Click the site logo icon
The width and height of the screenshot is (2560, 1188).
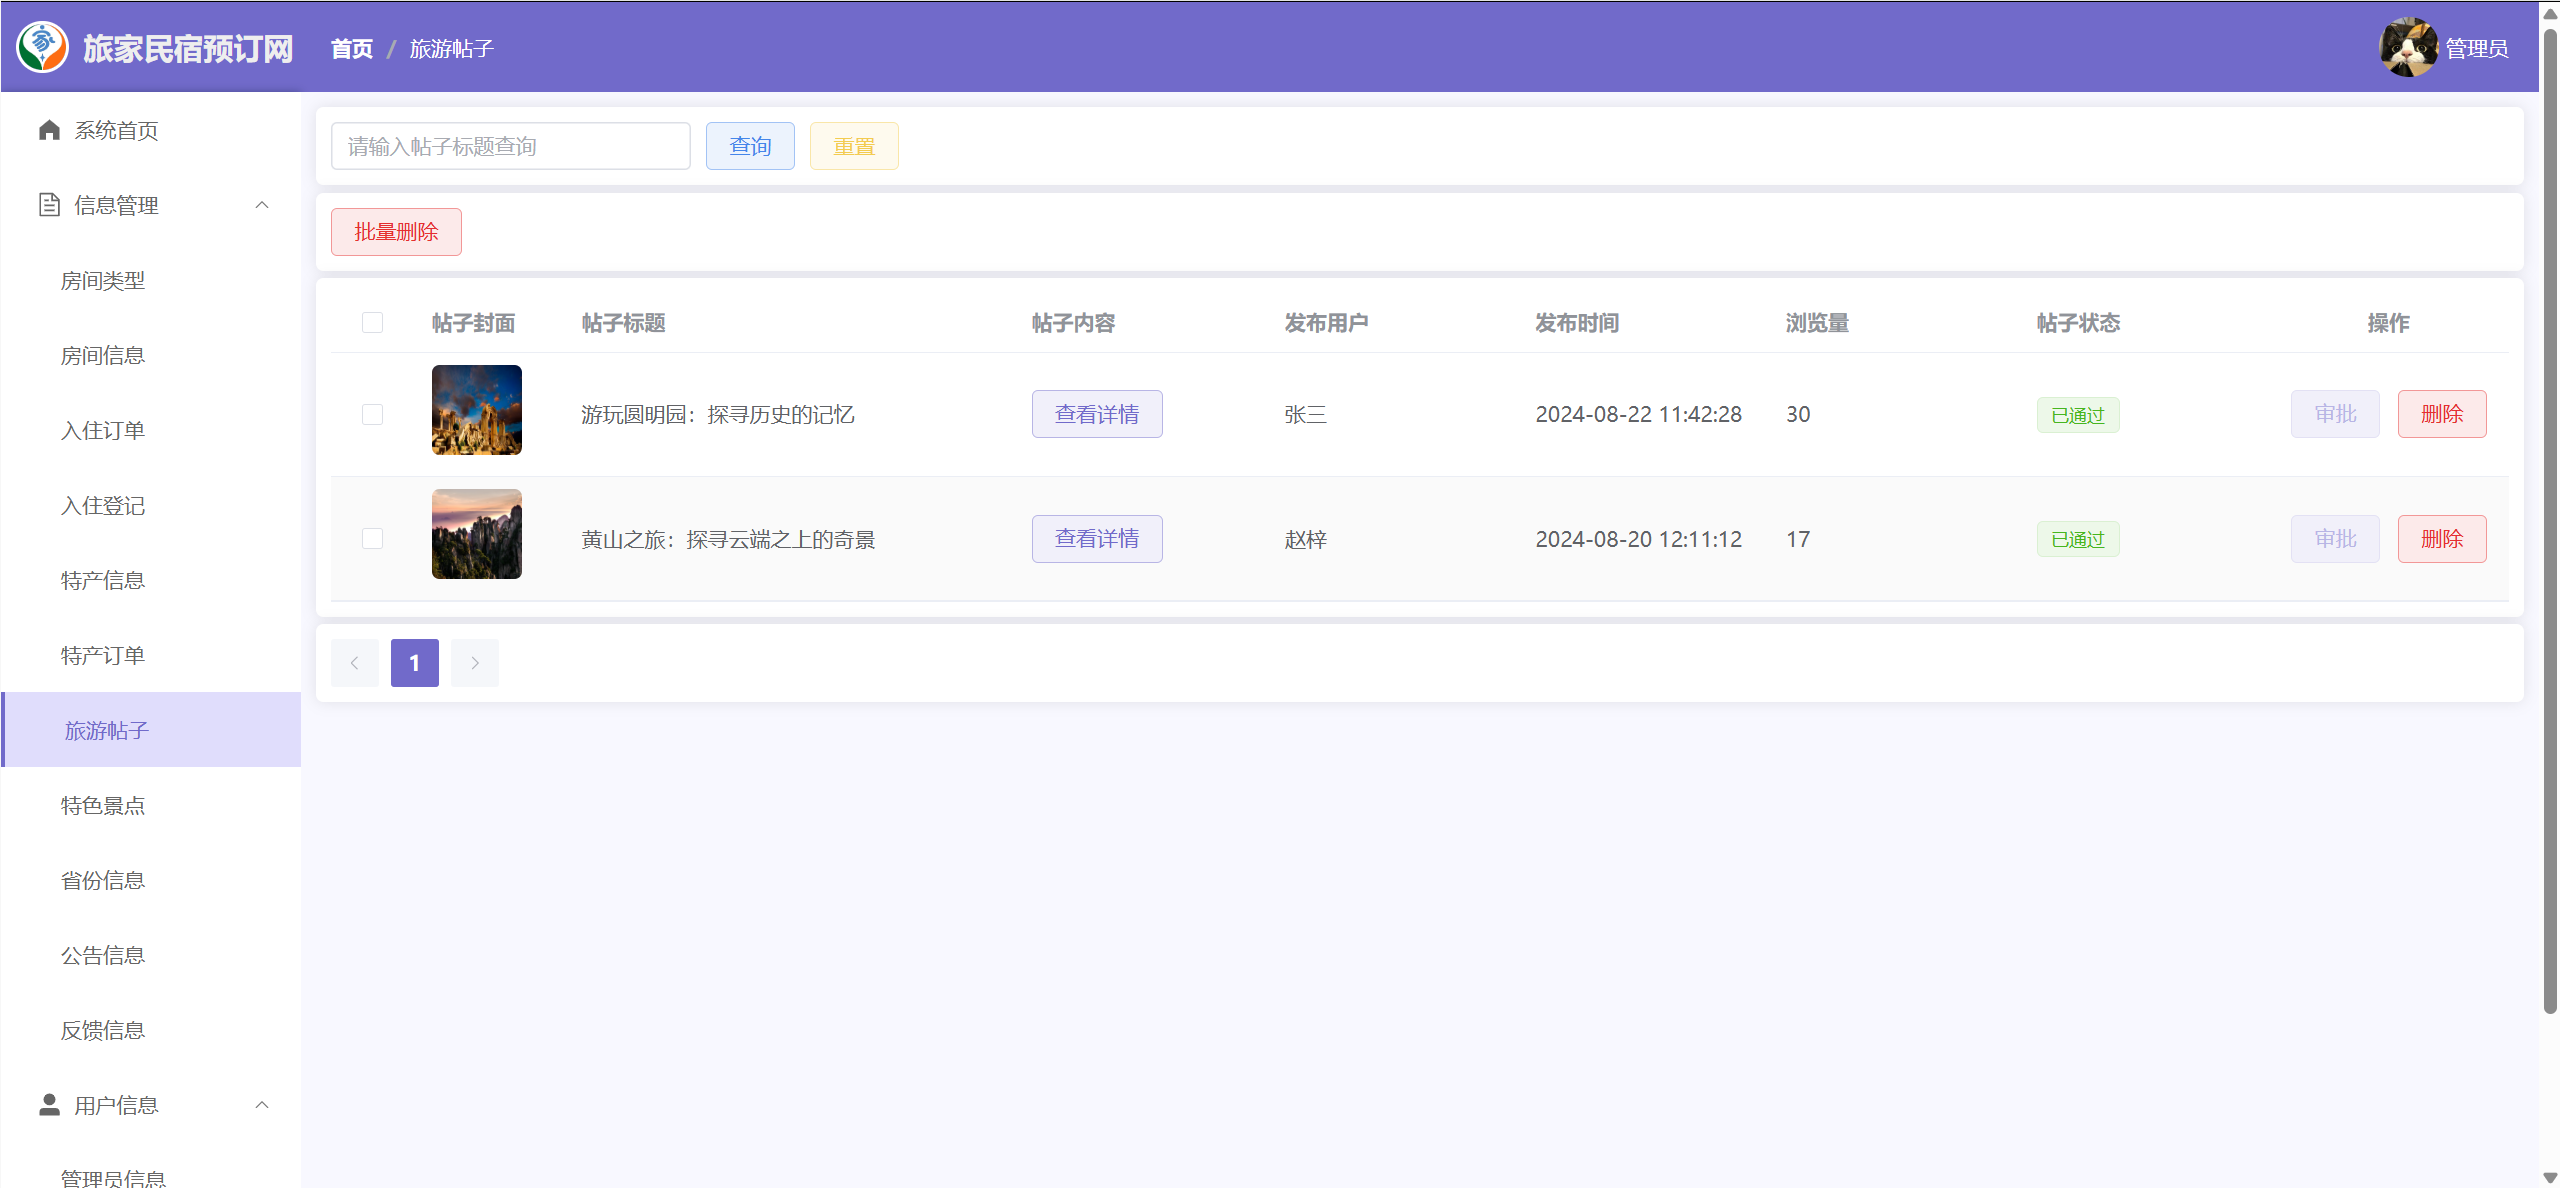[42, 47]
